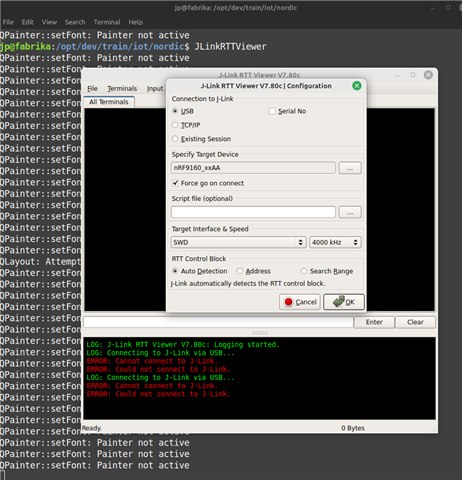Maximize the J-Link RTT Viewer window

point(413,75)
